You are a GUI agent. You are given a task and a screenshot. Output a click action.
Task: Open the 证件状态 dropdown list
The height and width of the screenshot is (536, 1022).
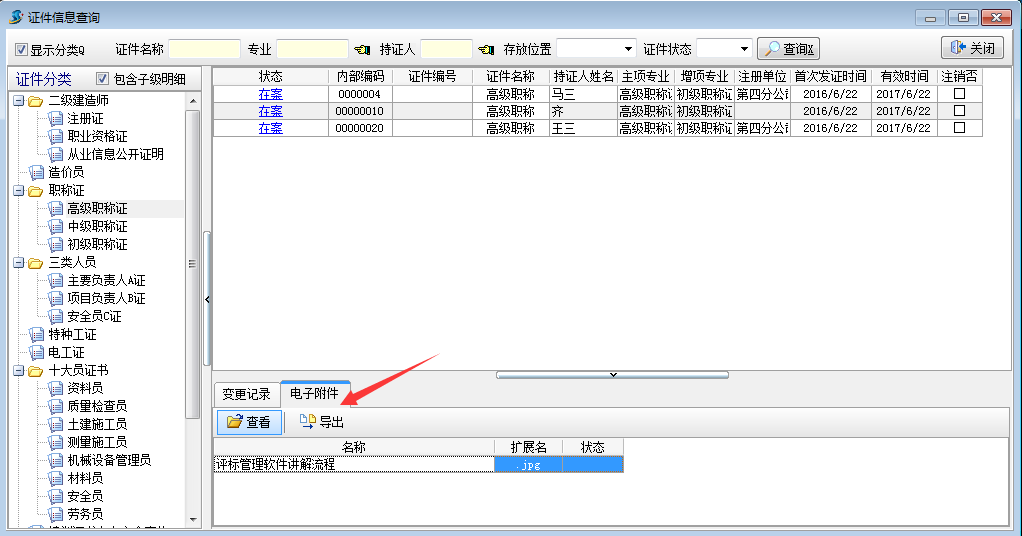(744, 49)
